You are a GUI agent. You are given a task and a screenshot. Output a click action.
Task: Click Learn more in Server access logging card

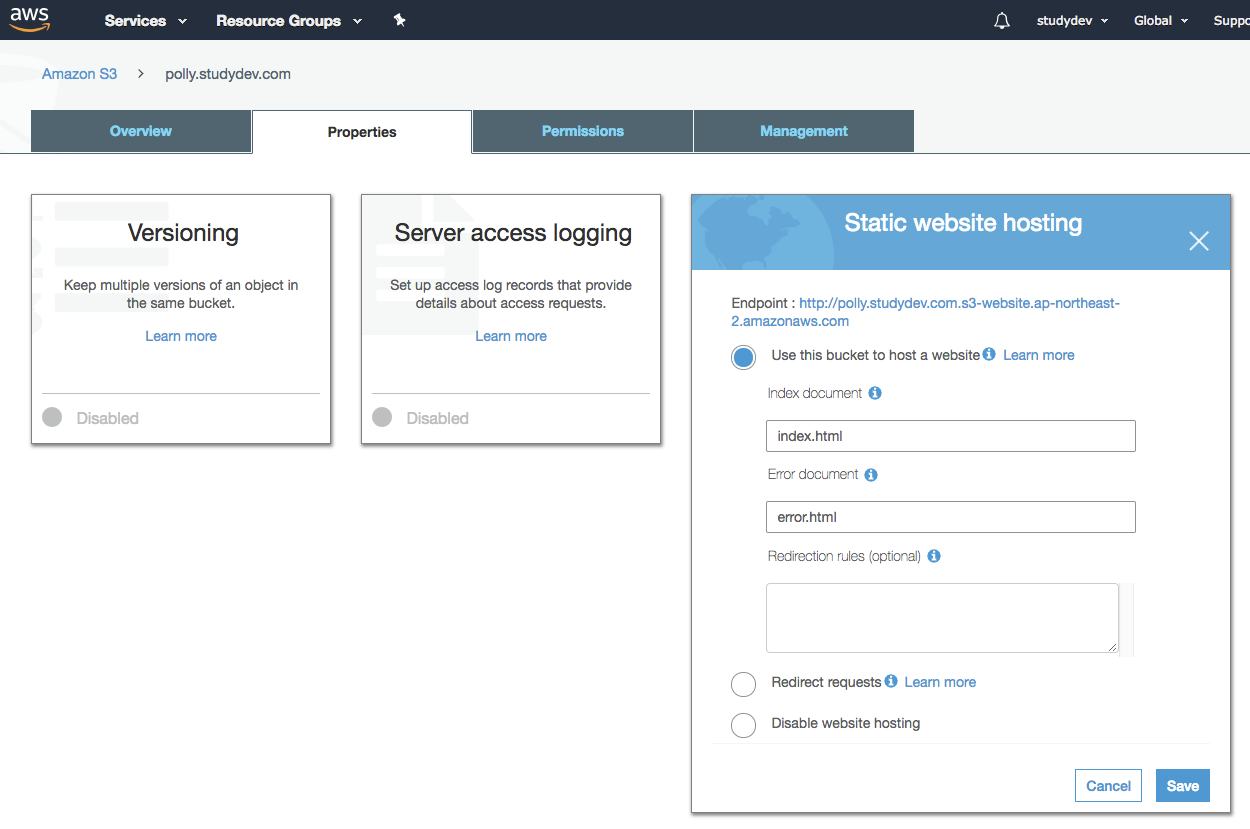pyautogui.click(x=511, y=336)
